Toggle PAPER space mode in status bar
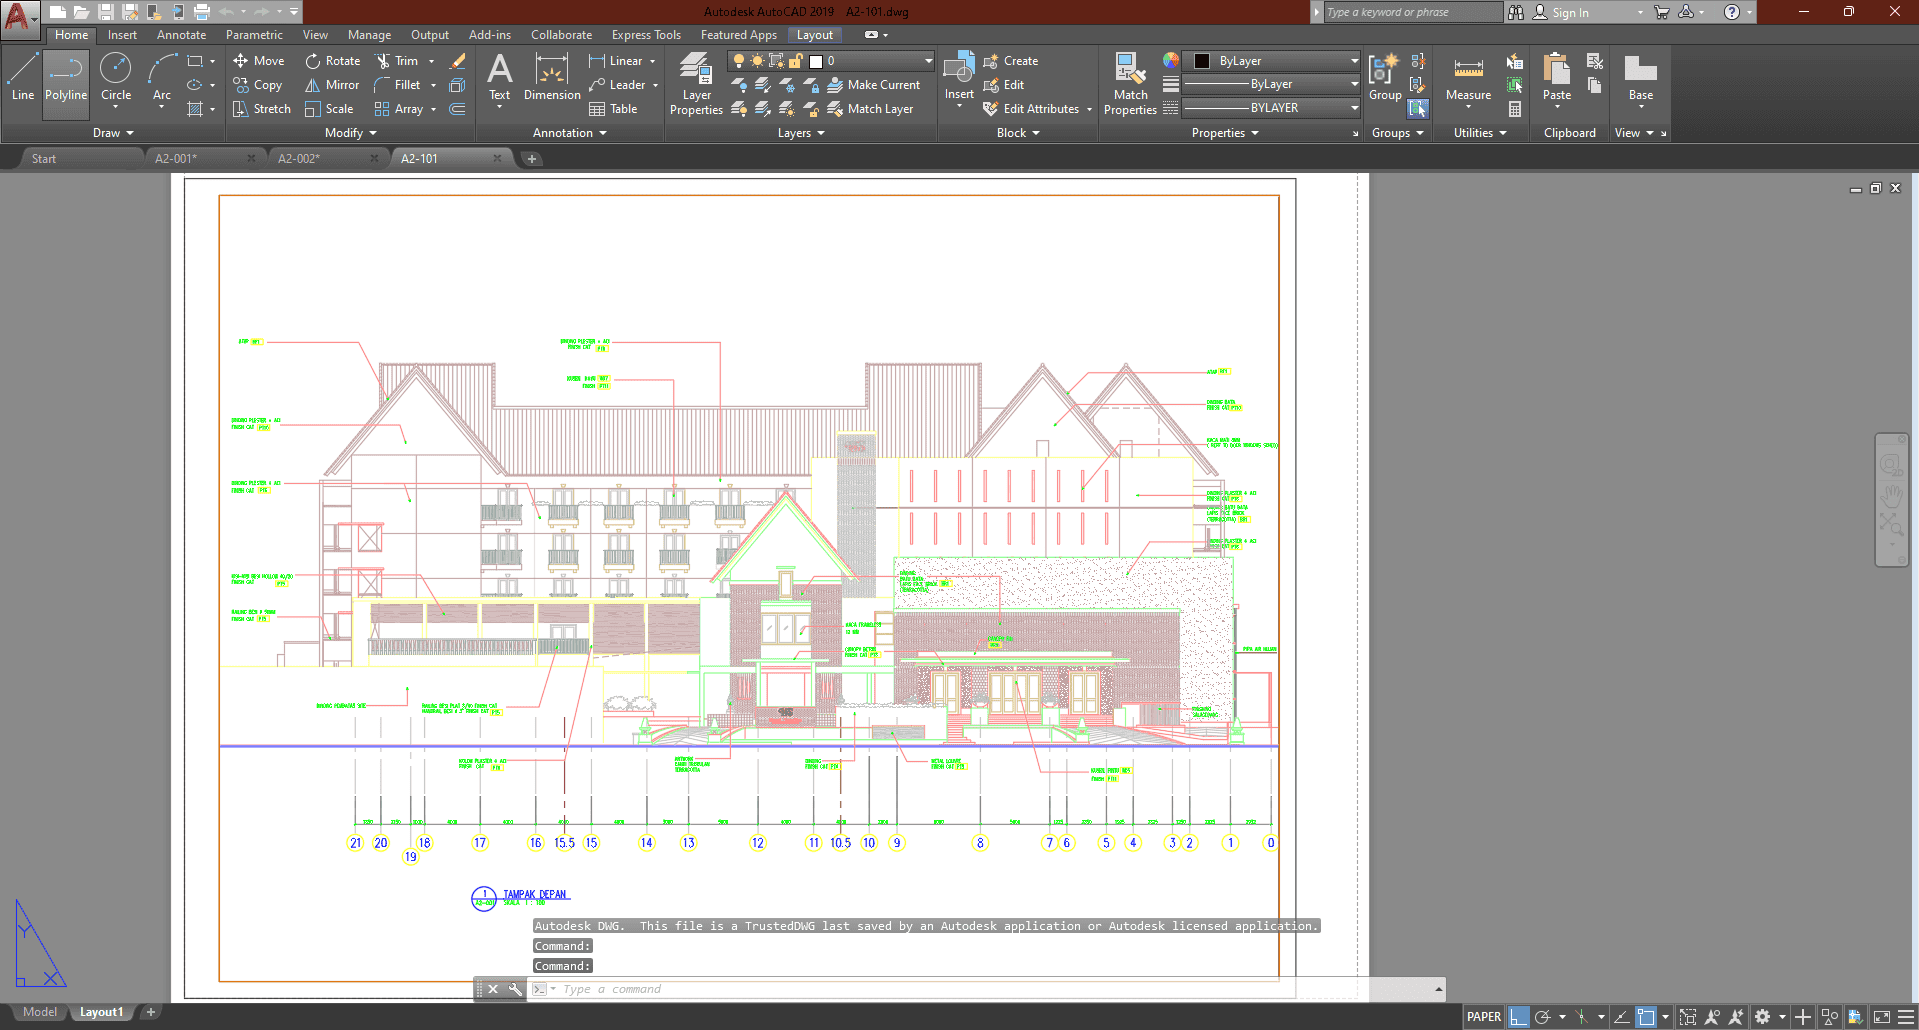Viewport: 1919px width, 1030px height. pyautogui.click(x=1483, y=1017)
